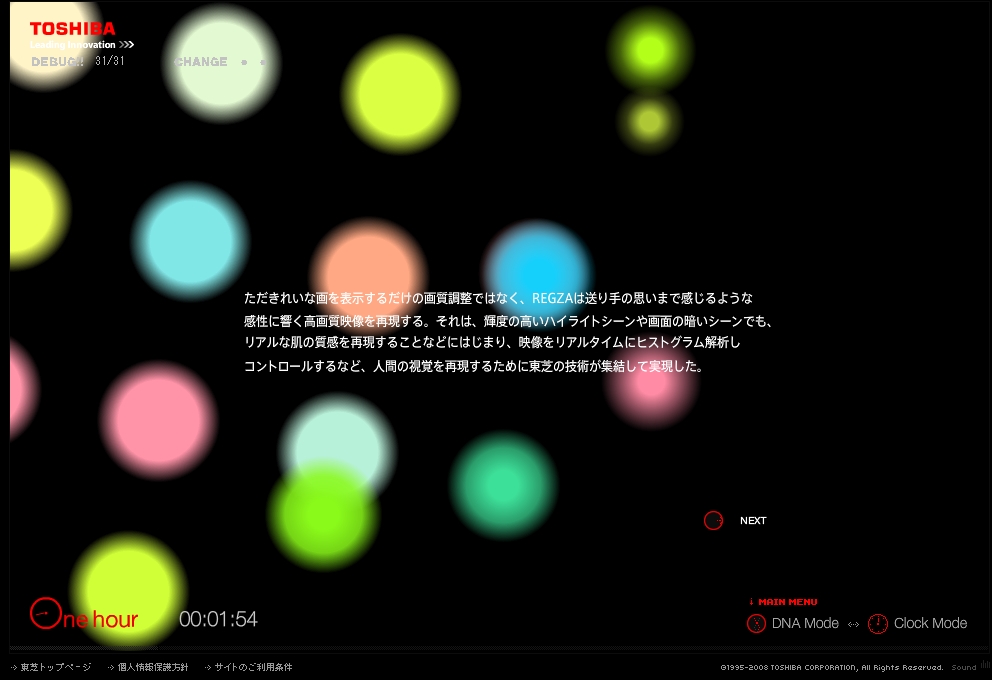
Task: Click the TOSHIBA logo
Action: [x=72, y=29]
